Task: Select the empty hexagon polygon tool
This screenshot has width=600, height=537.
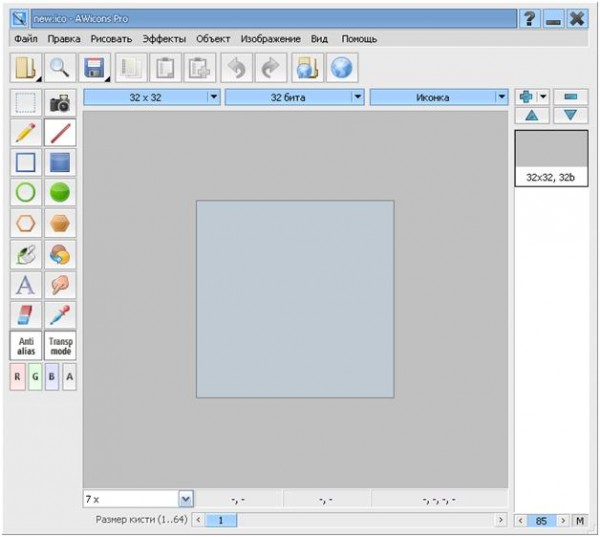Action: click(26, 223)
